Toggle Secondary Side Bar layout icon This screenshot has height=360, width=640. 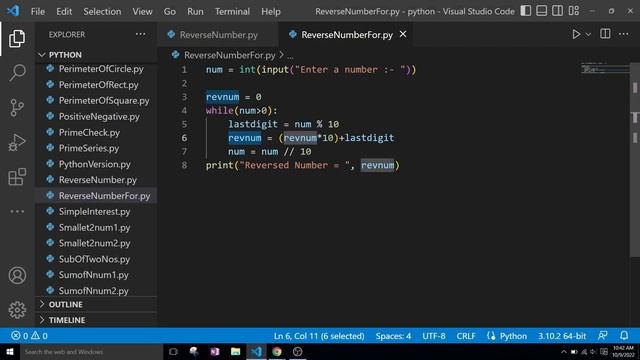click(x=558, y=11)
